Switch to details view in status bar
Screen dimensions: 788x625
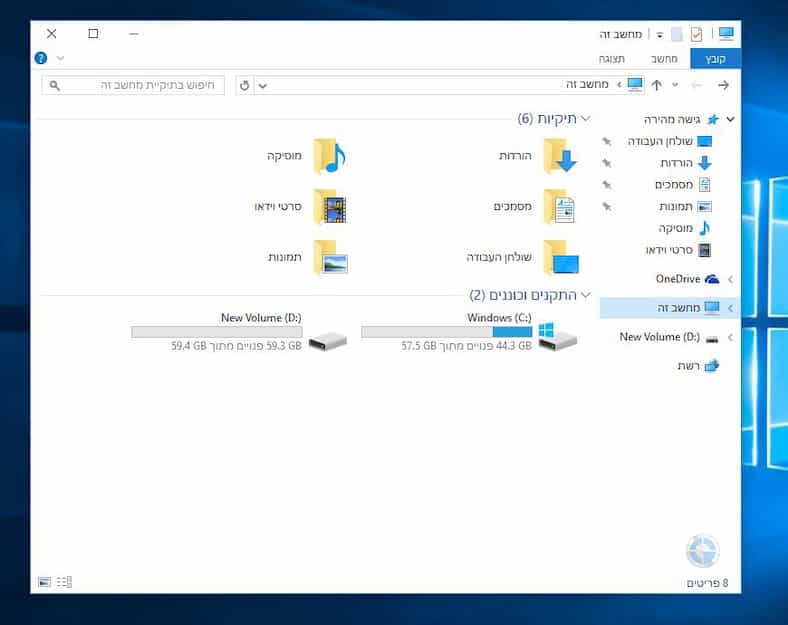tap(65, 581)
